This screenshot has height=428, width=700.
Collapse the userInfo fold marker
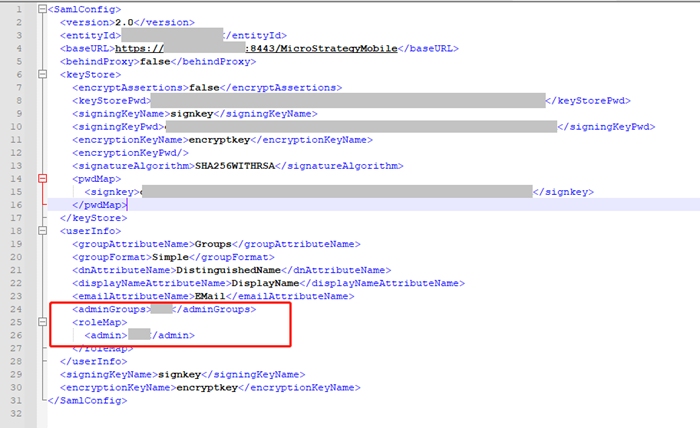click(41, 230)
